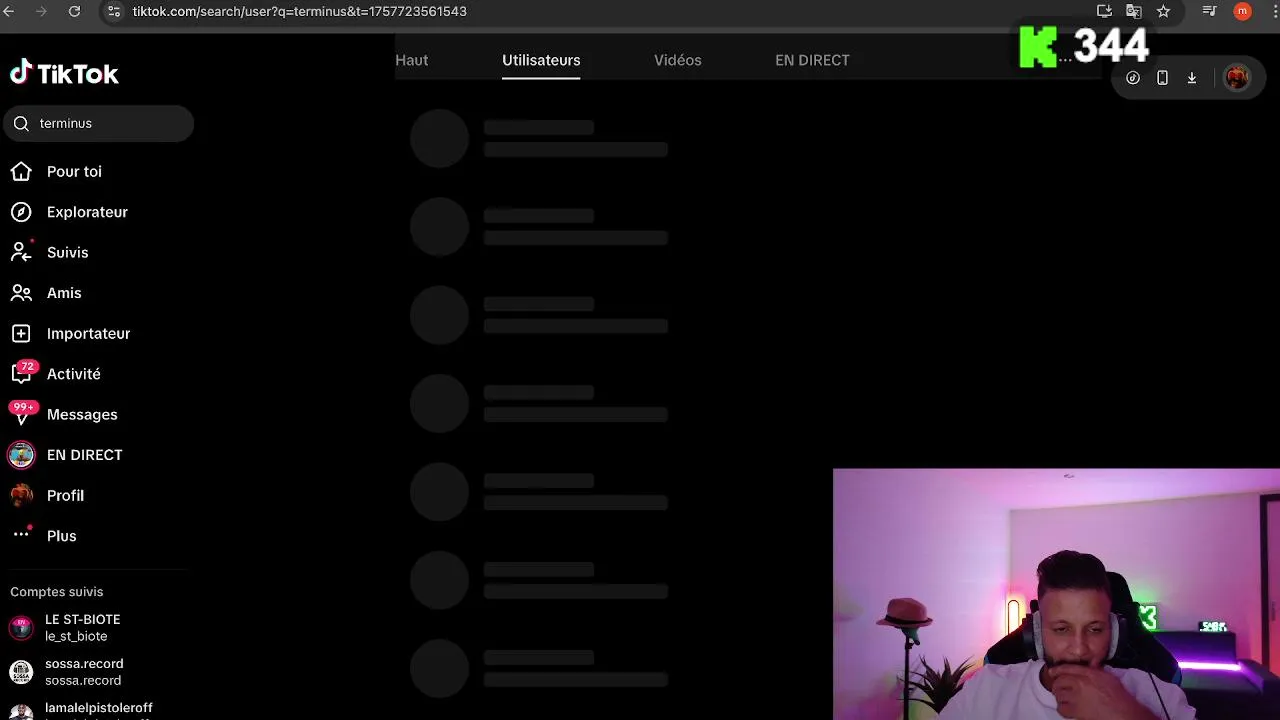Switch to the Haut tab
This screenshot has height=720, width=1280.
click(411, 60)
